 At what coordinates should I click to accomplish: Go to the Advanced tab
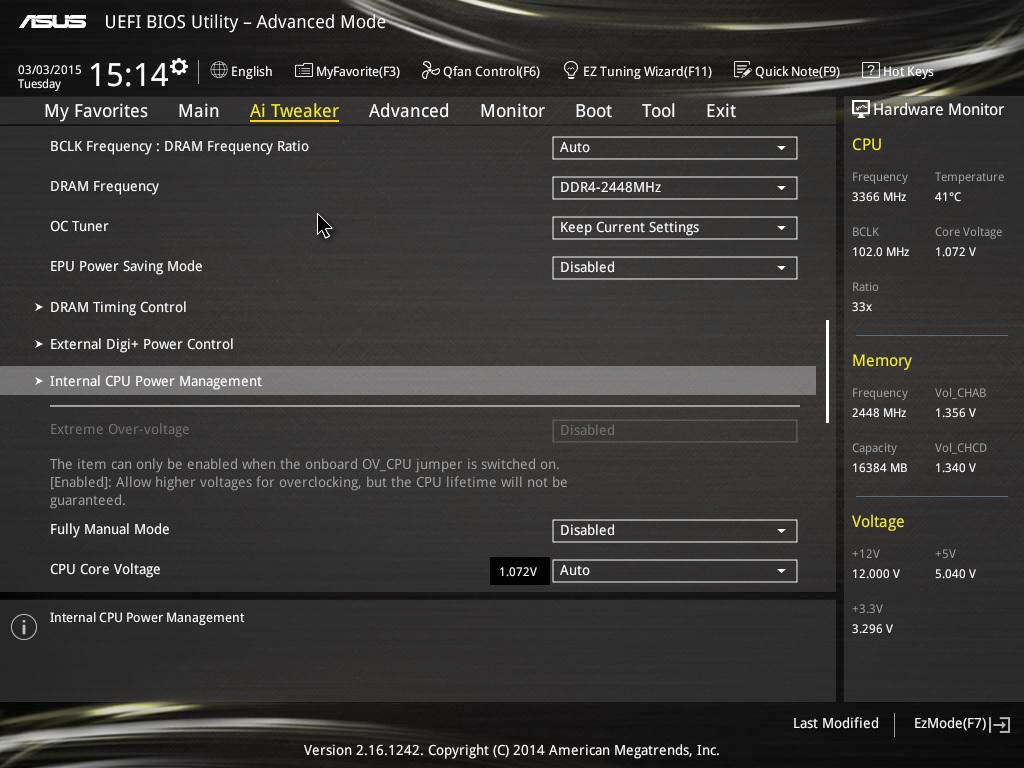(409, 111)
